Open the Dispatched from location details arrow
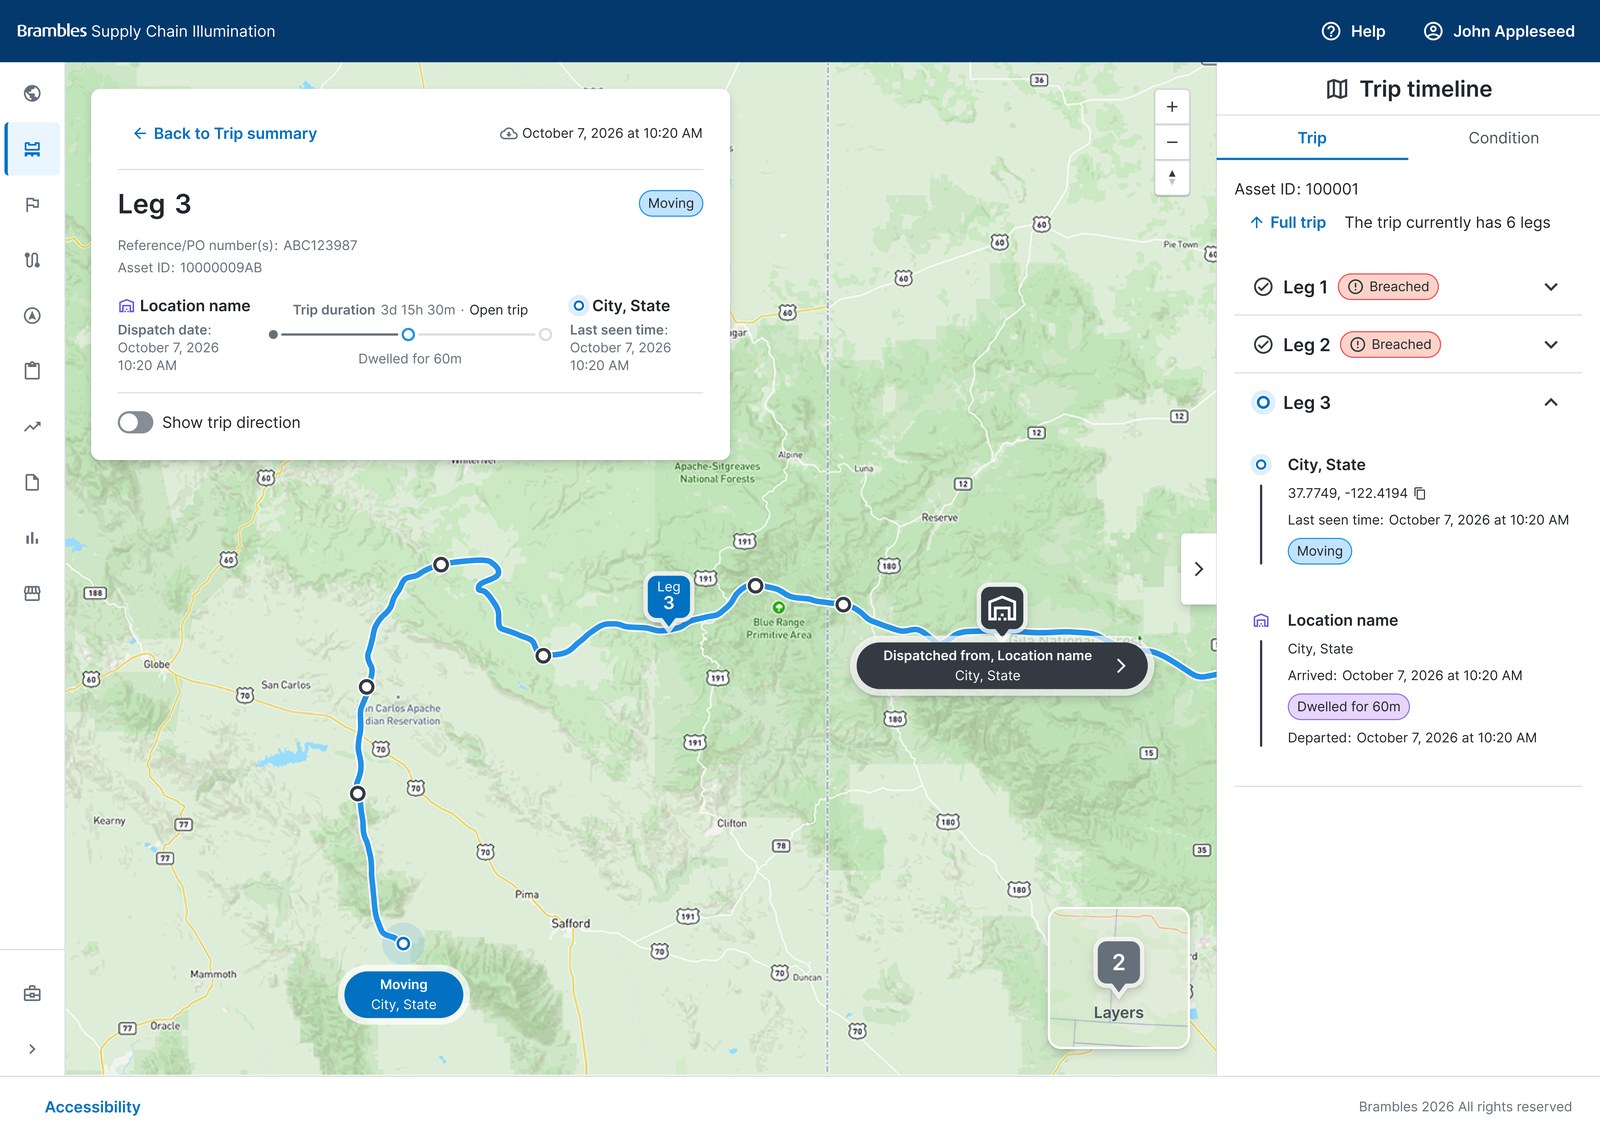This screenshot has width=1600, height=1138. coord(1121,665)
